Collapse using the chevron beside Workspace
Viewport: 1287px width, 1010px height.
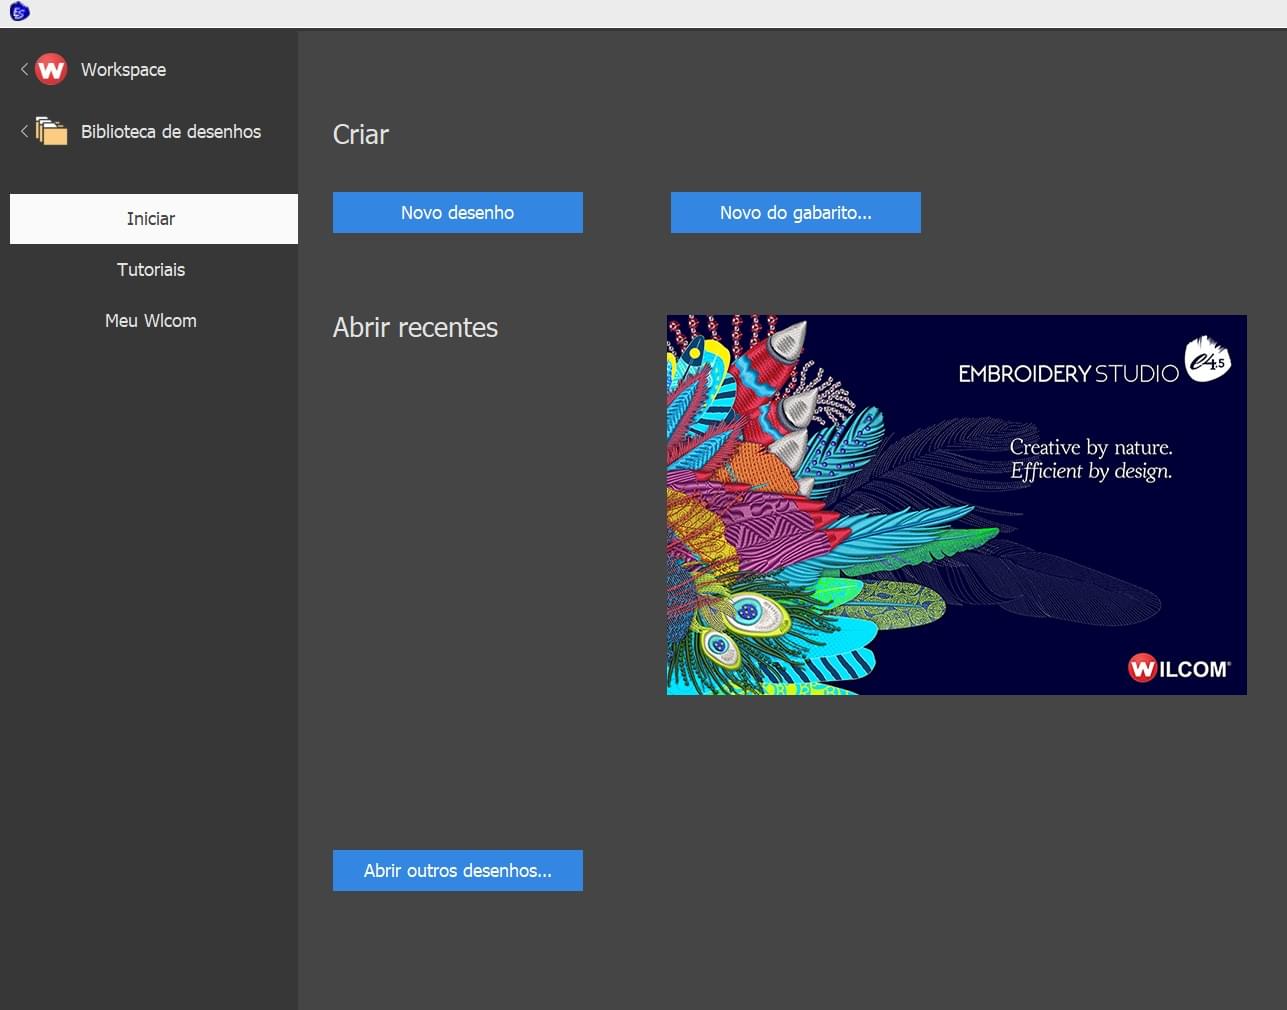pos(24,69)
